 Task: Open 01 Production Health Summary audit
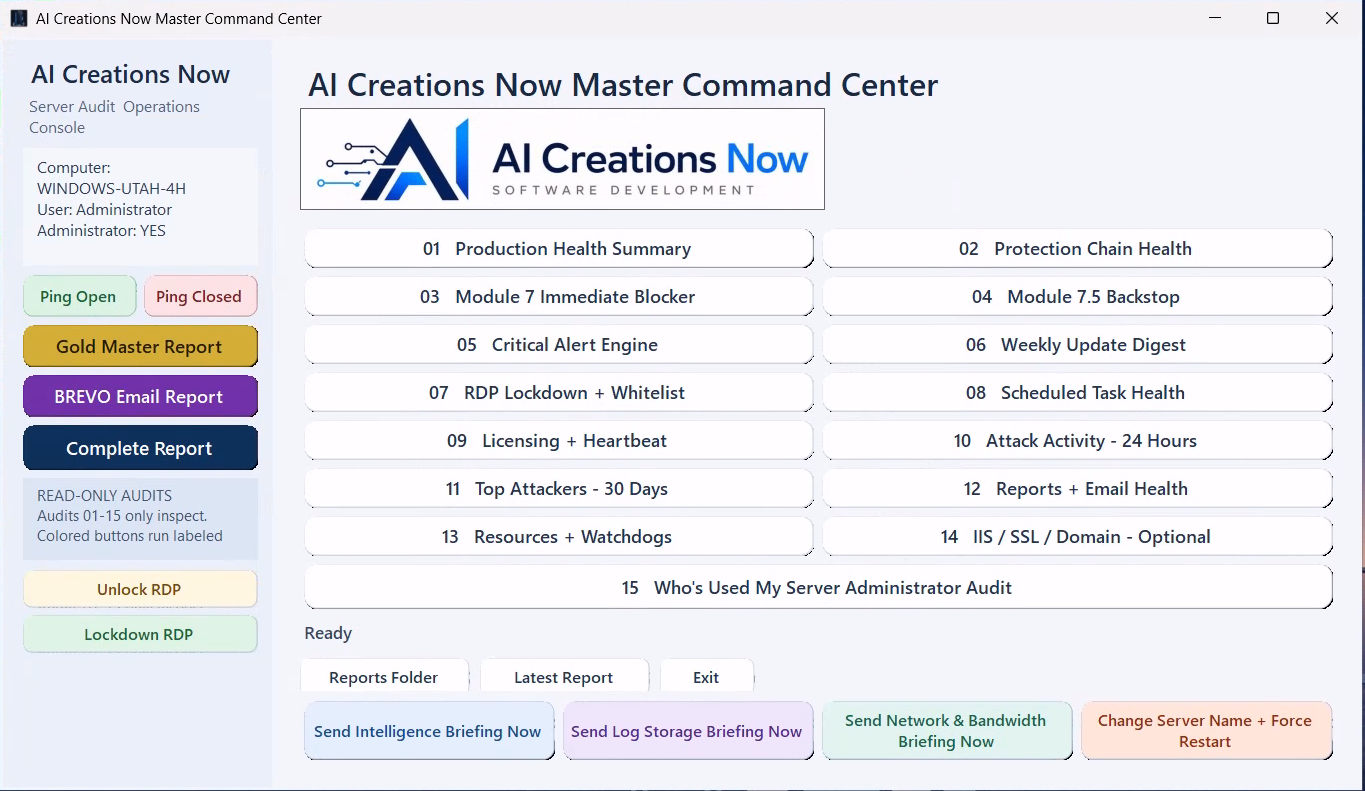click(558, 249)
